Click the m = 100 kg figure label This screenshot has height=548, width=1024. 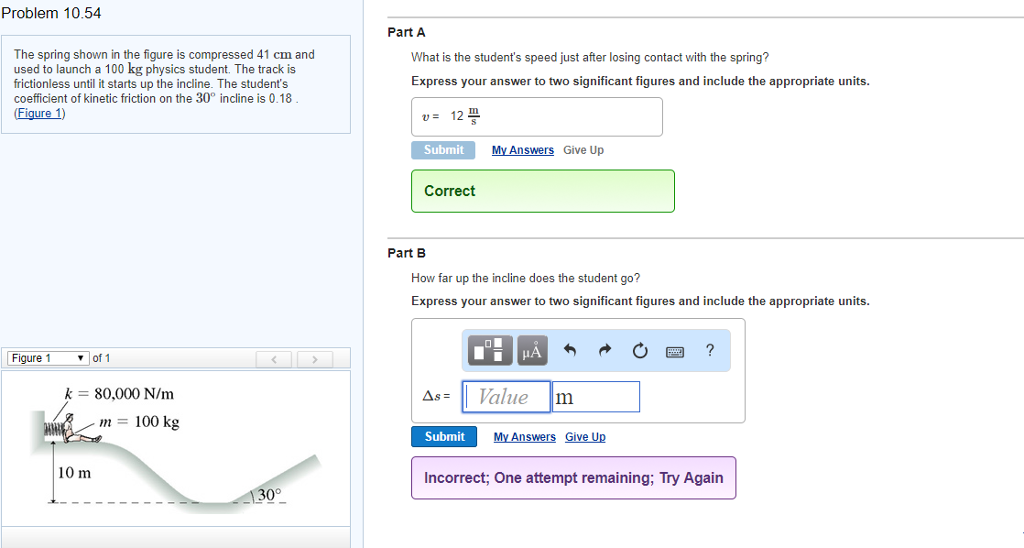point(139,422)
